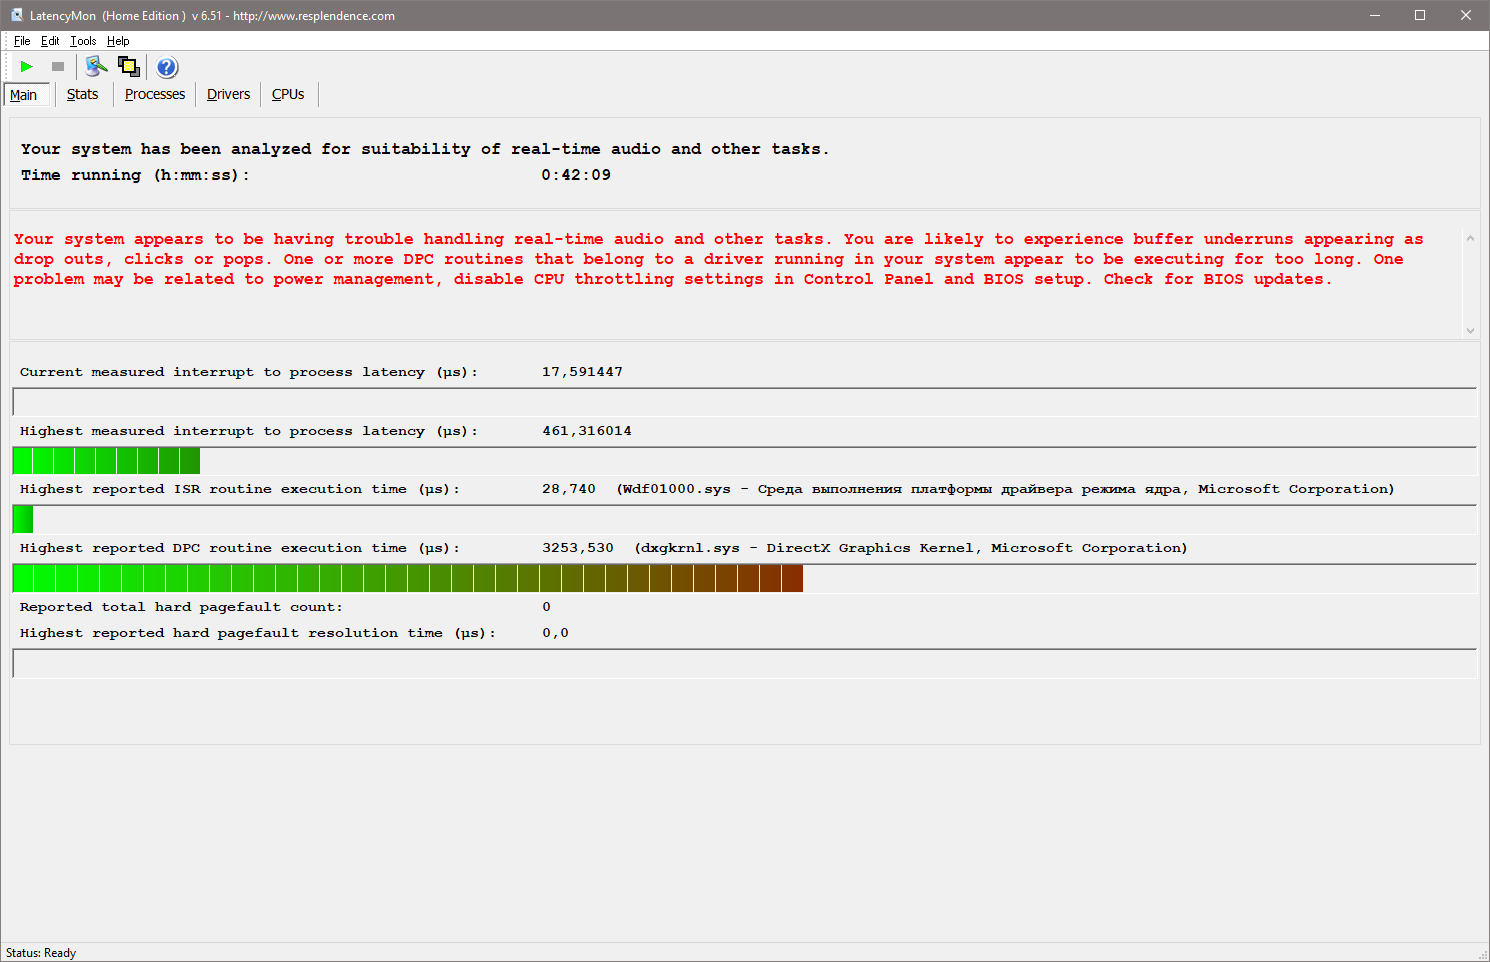Screen dimensions: 1490x962
Task: Click the highest interrupt latency green bar
Action: click(106, 461)
